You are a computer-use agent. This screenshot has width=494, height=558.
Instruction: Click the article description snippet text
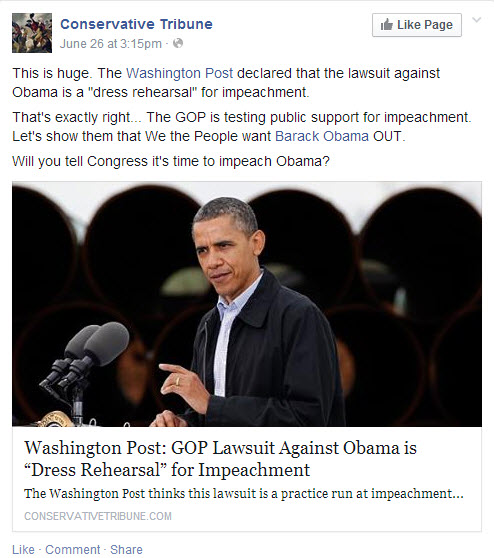pyautogui.click(x=244, y=494)
